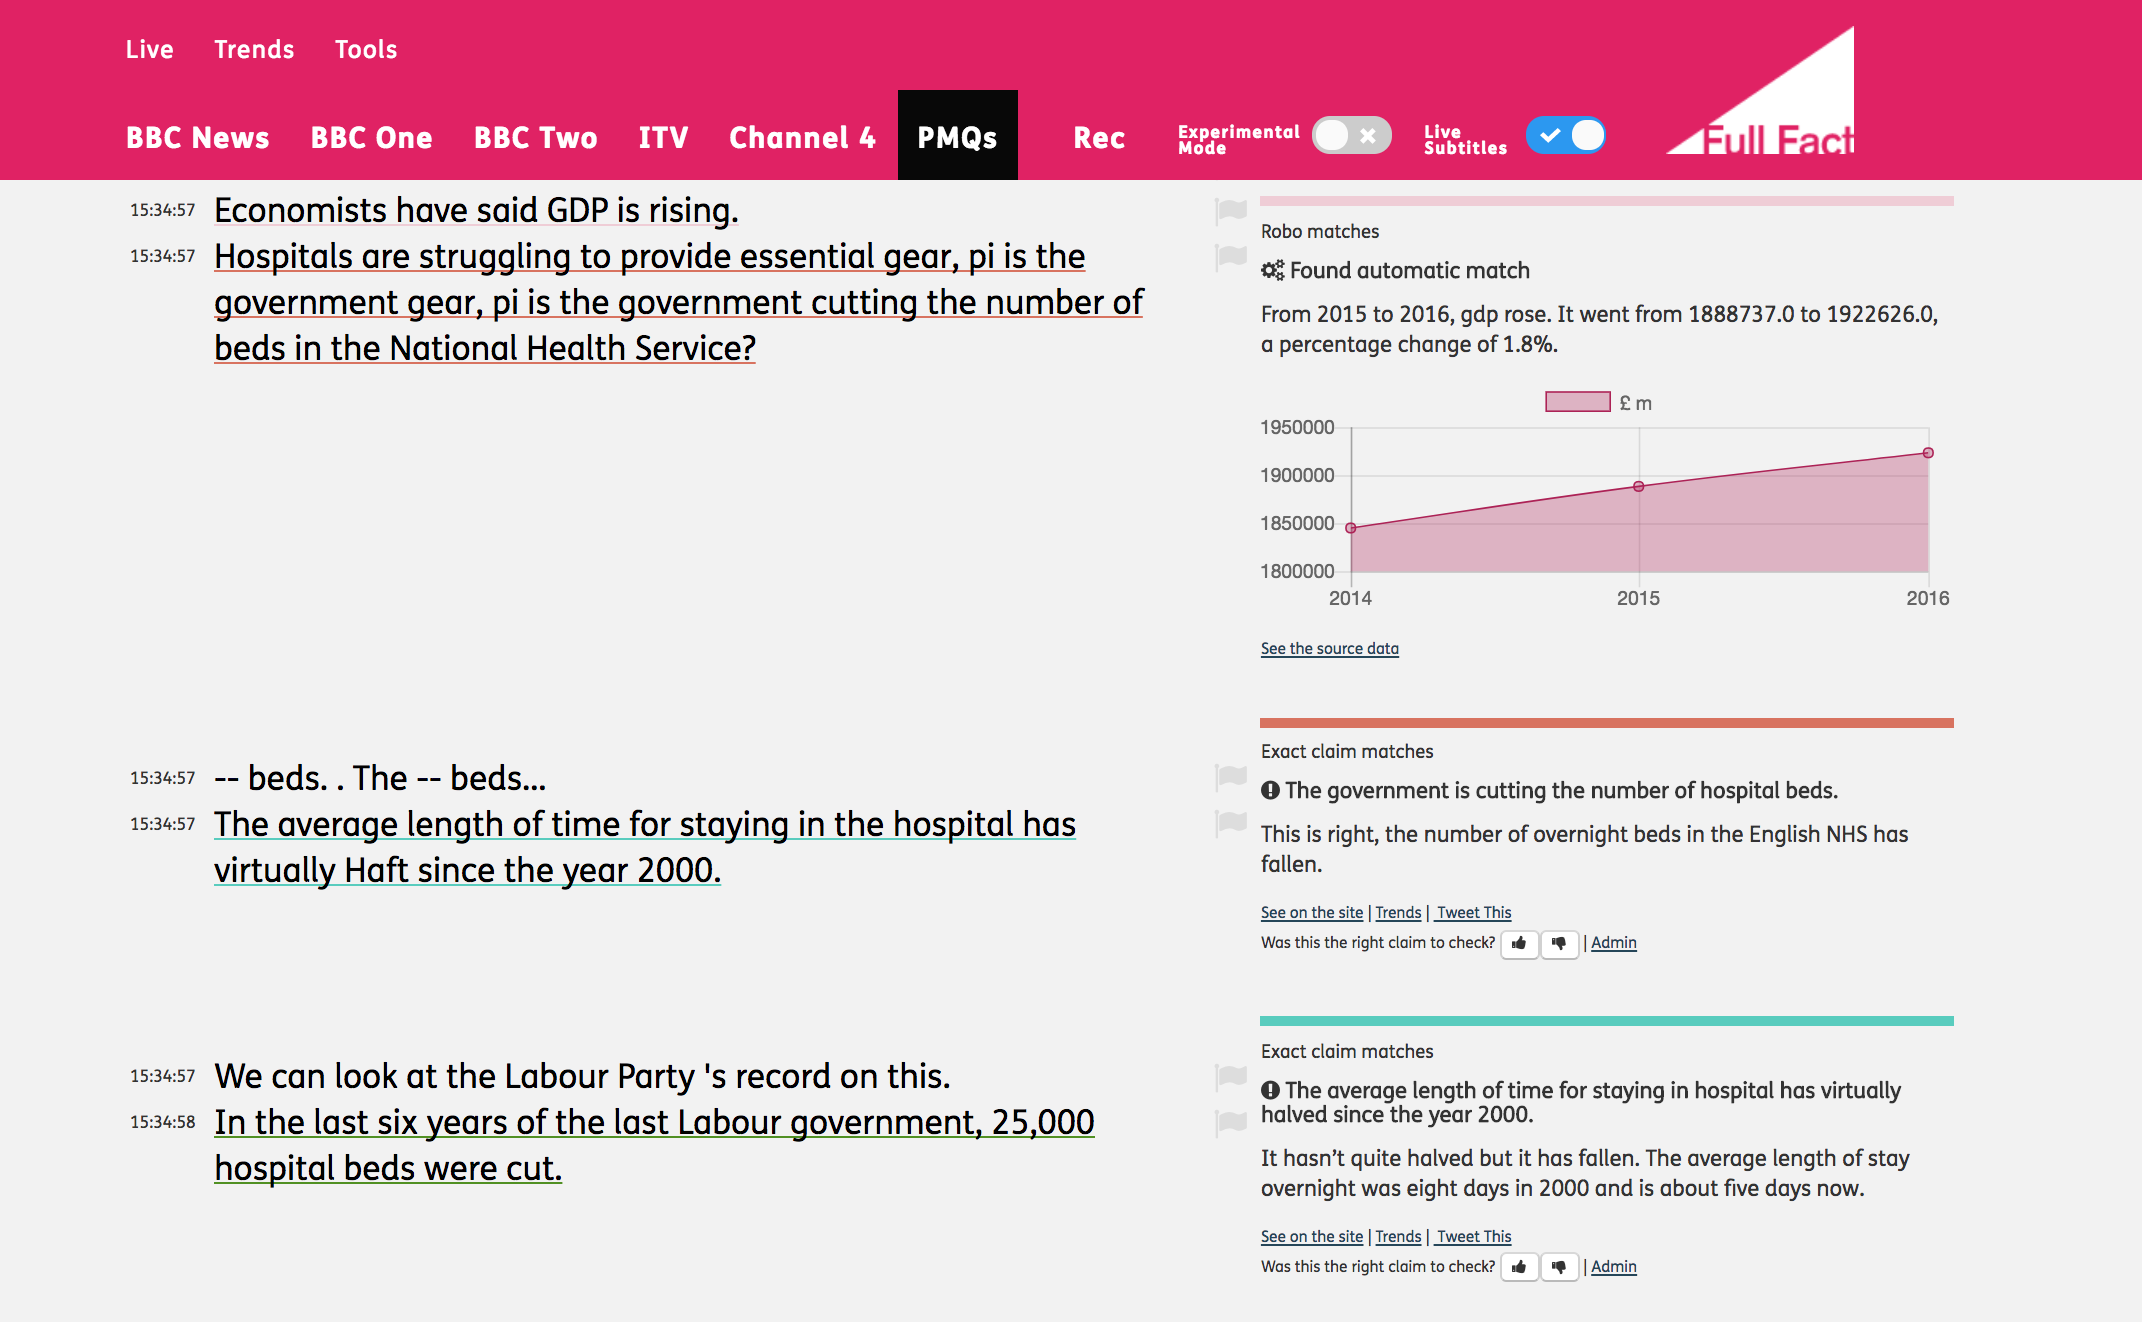The width and height of the screenshot is (2142, 1322).
Task: Flag the 'average length of time' sentence
Action: (1231, 823)
